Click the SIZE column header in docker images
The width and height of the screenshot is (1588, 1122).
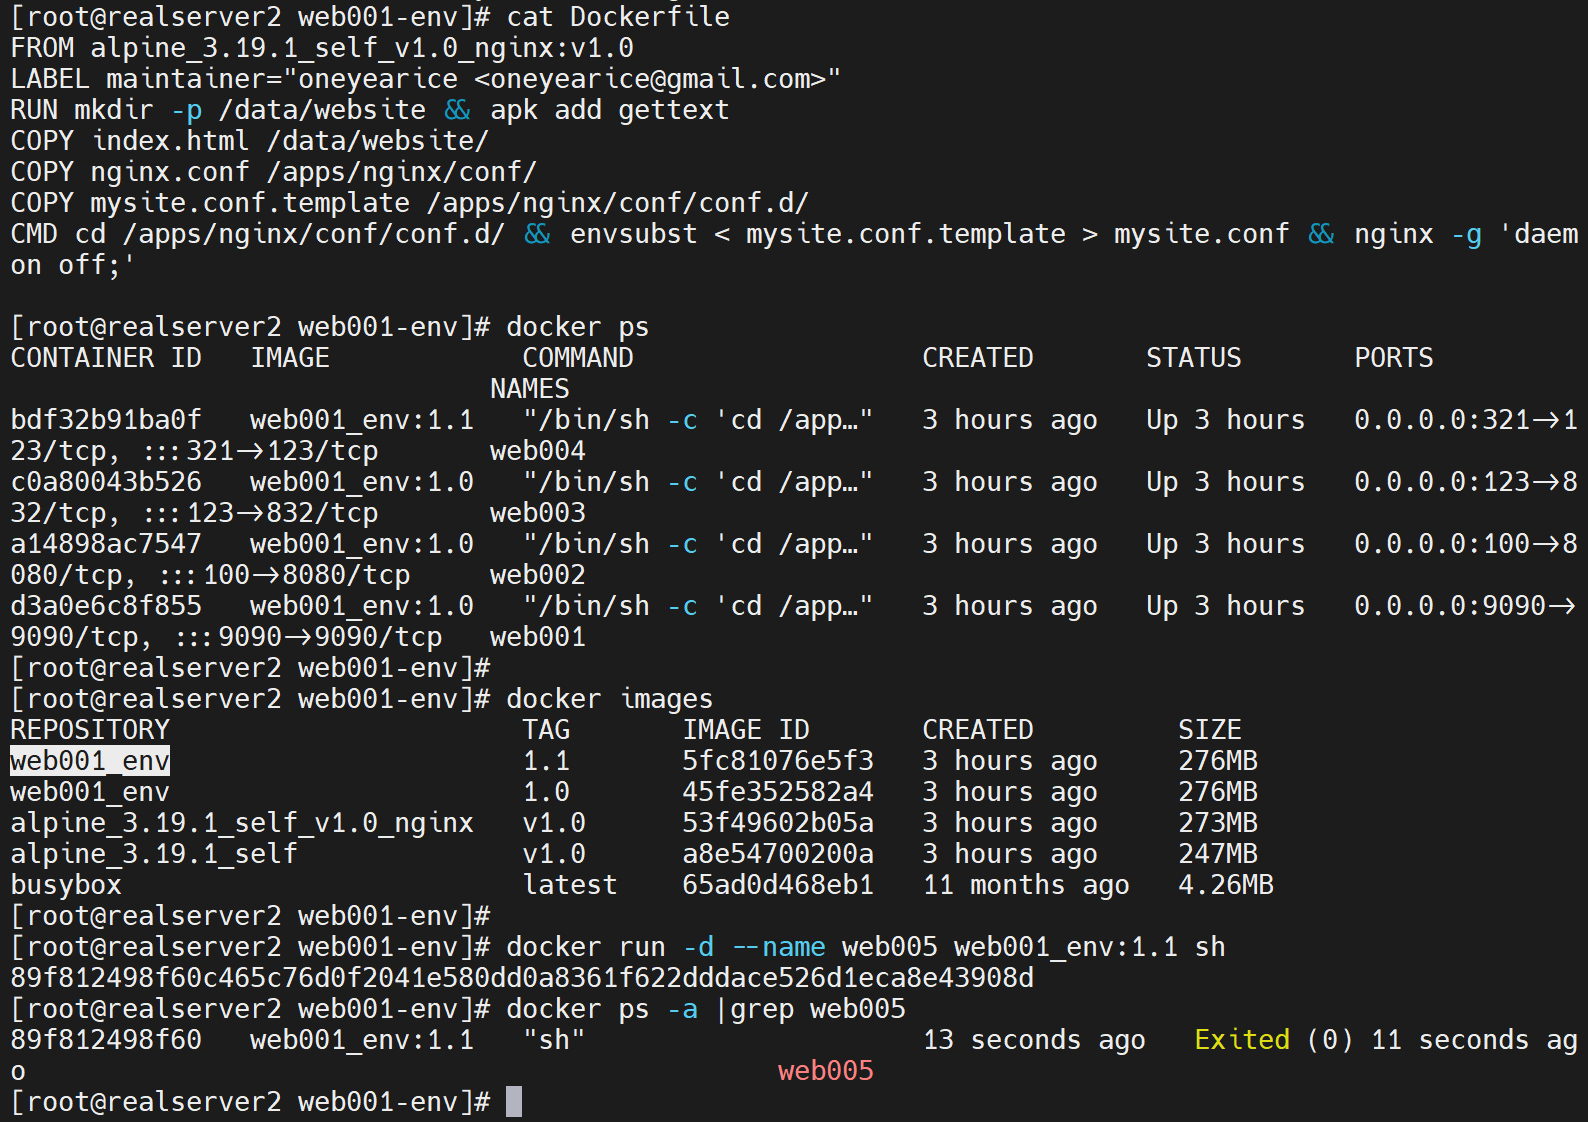1209,730
